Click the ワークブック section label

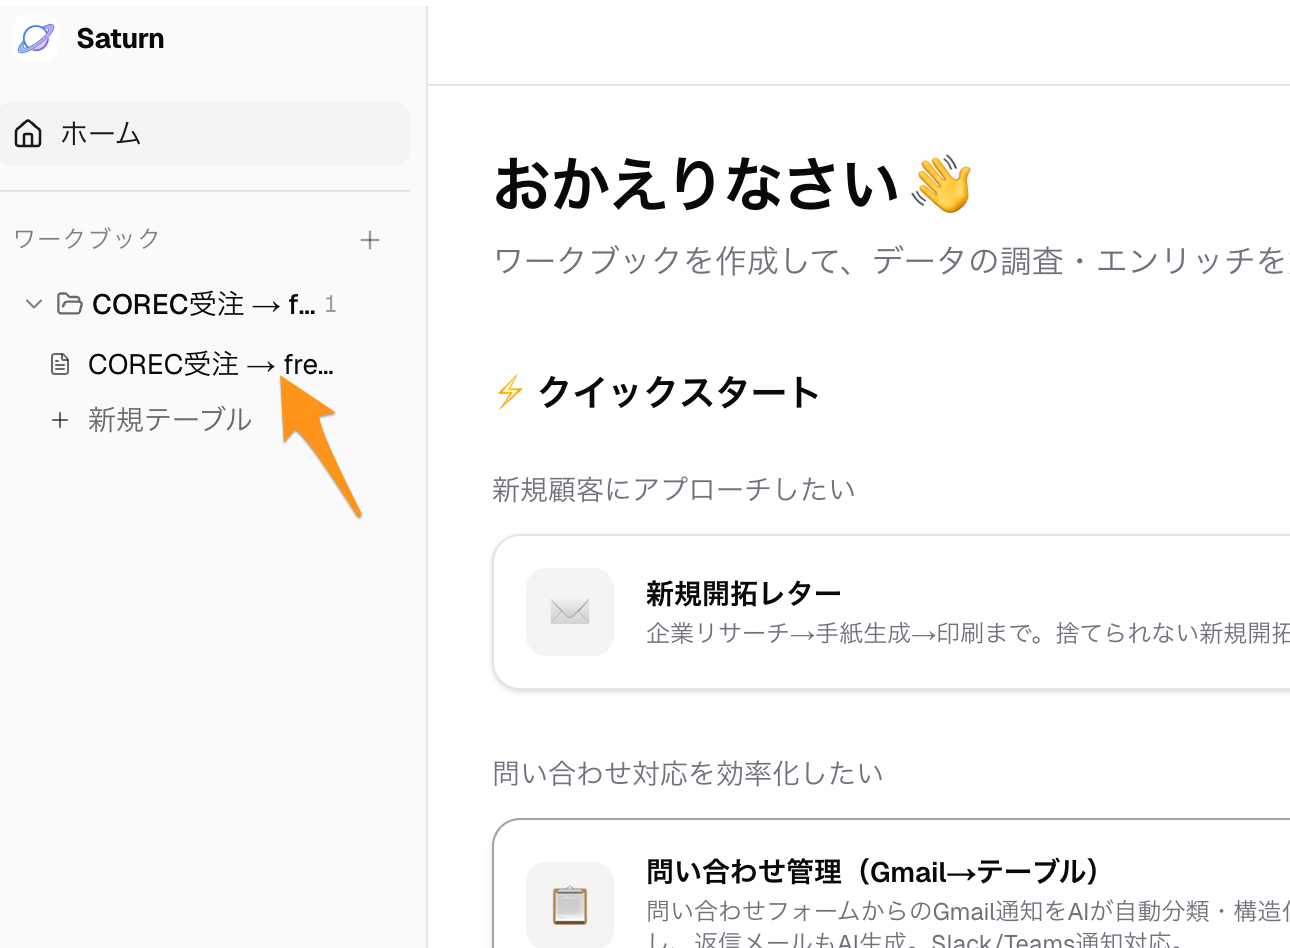[x=85, y=238]
